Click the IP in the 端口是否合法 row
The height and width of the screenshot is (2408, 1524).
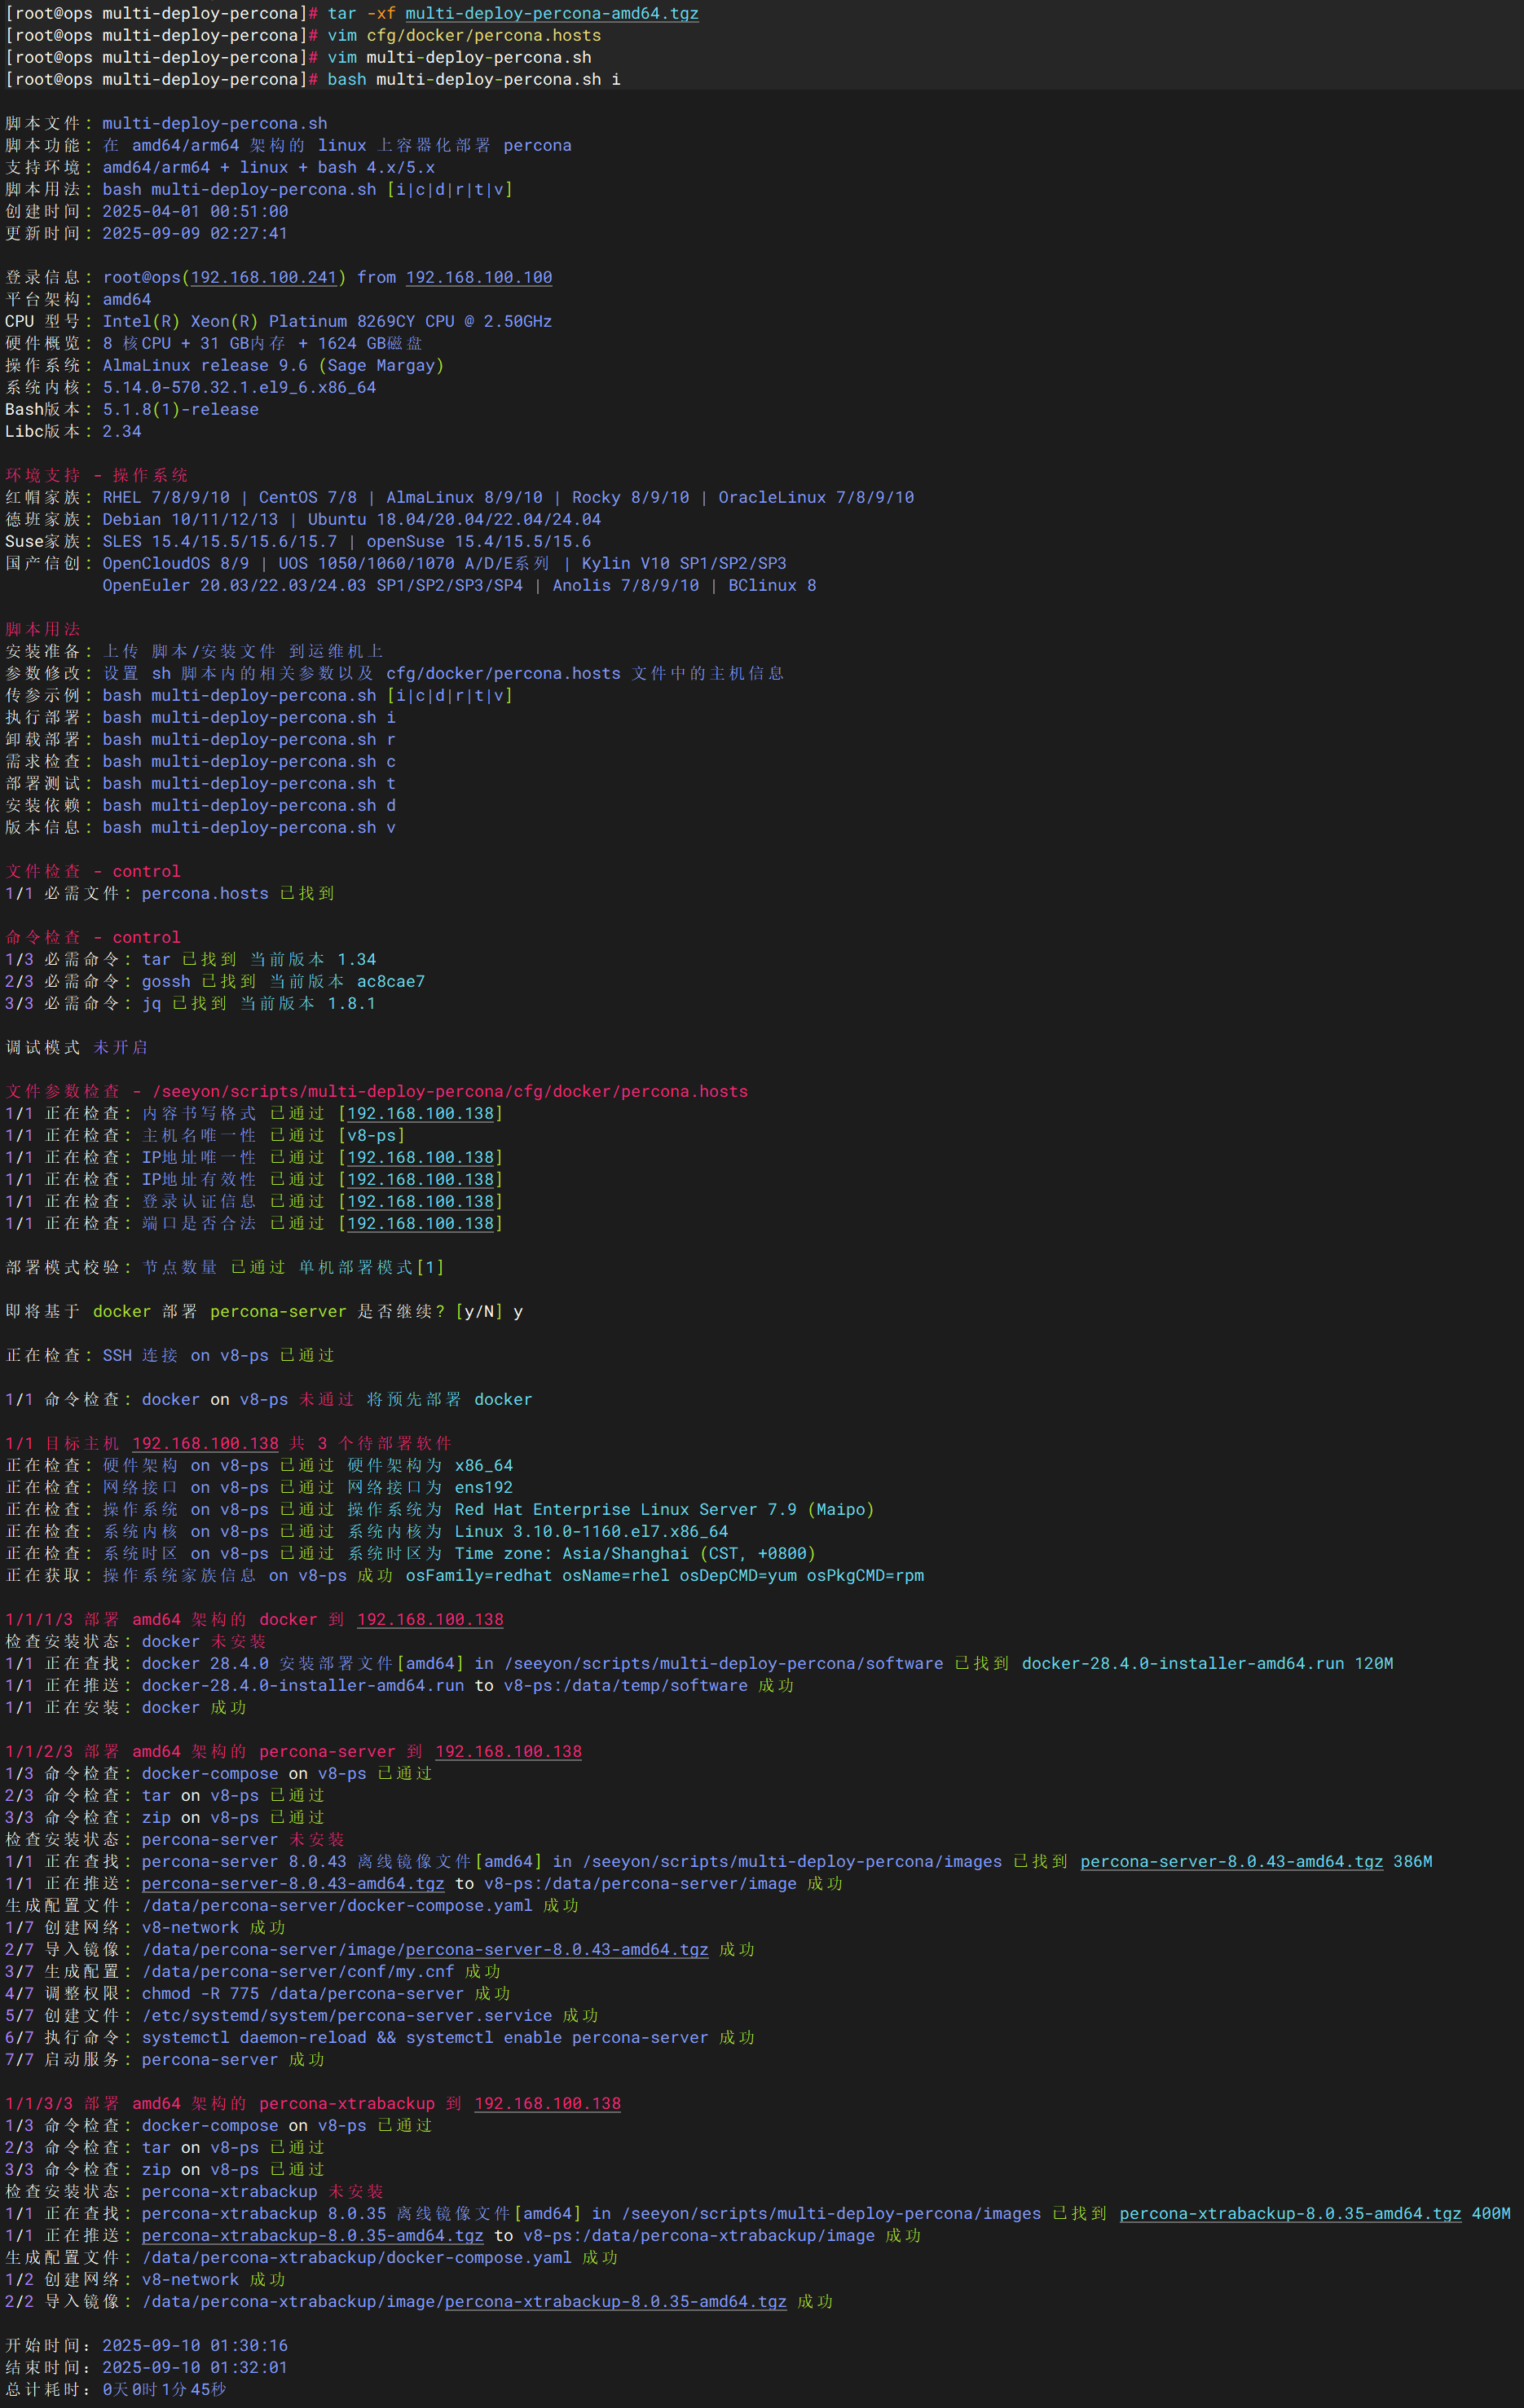pyautogui.click(x=421, y=1224)
